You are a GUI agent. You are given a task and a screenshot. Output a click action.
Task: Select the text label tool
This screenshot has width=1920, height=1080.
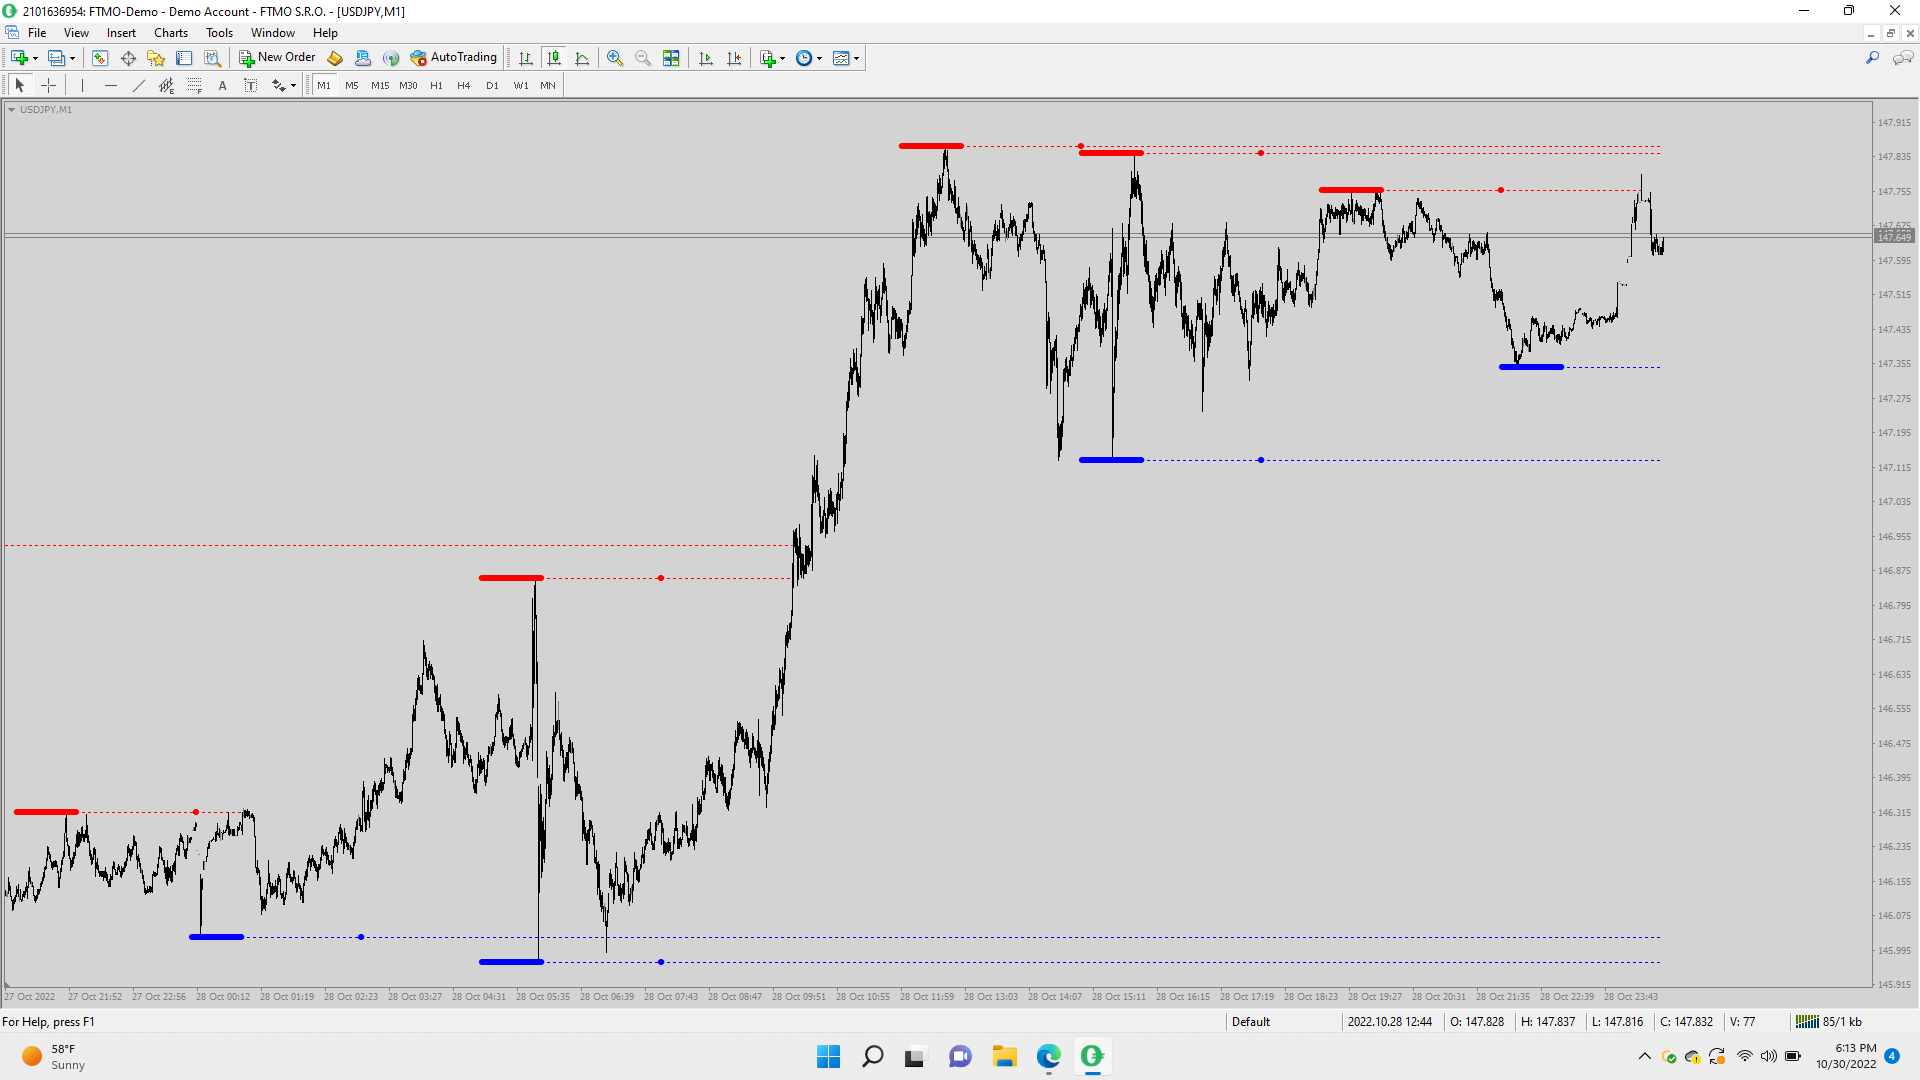tap(250, 86)
